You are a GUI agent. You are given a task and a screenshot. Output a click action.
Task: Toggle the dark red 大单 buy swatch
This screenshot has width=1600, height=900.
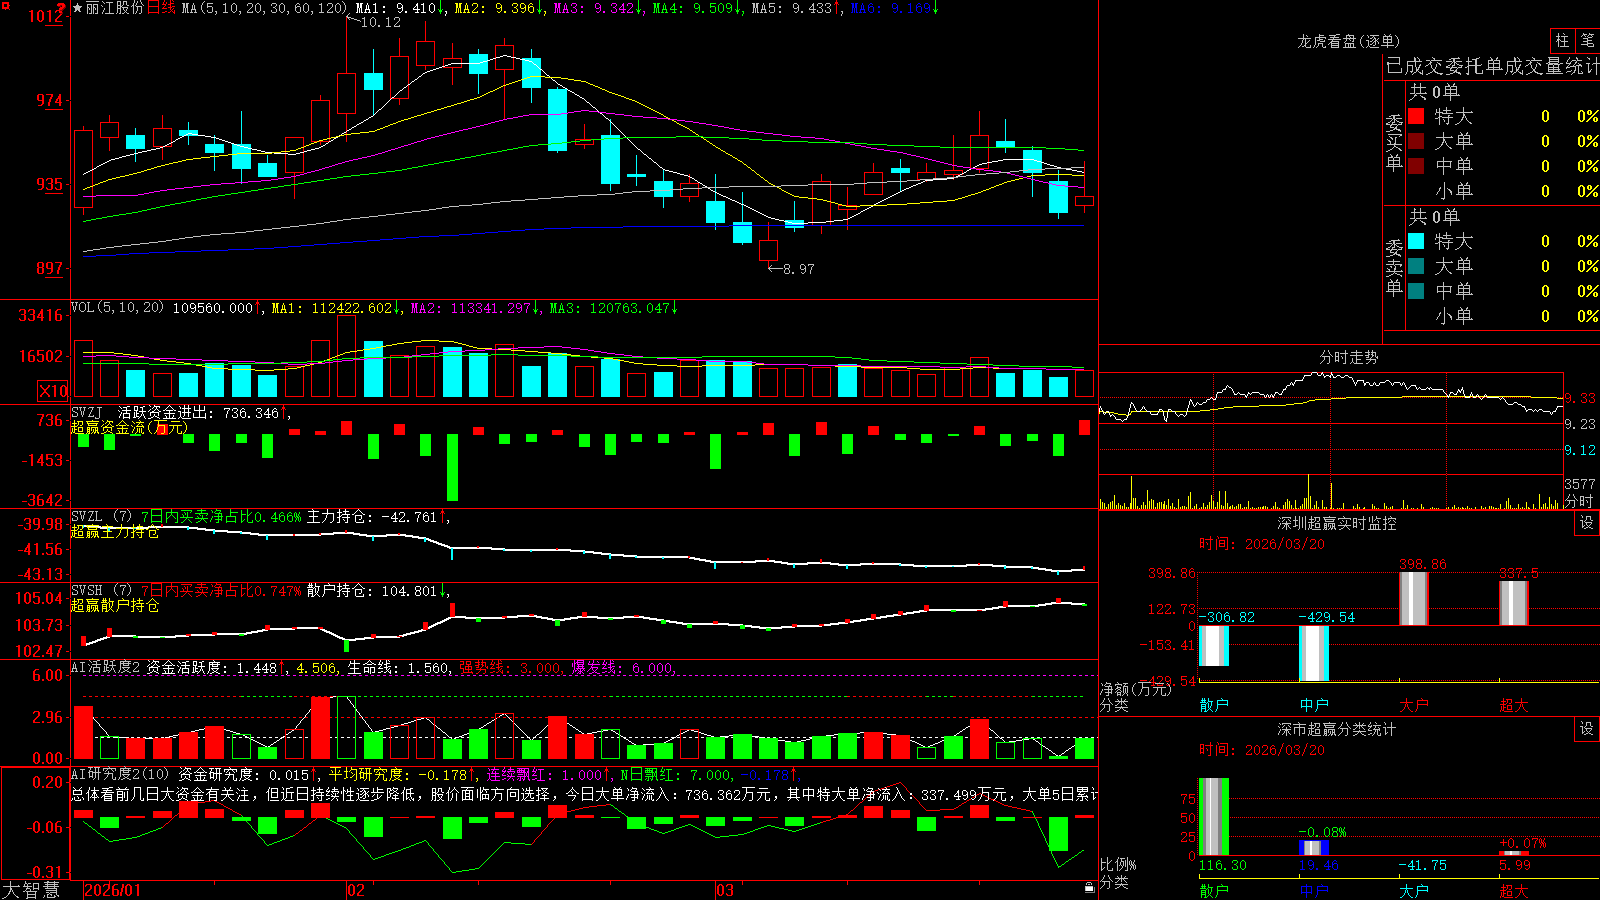pos(1416,141)
